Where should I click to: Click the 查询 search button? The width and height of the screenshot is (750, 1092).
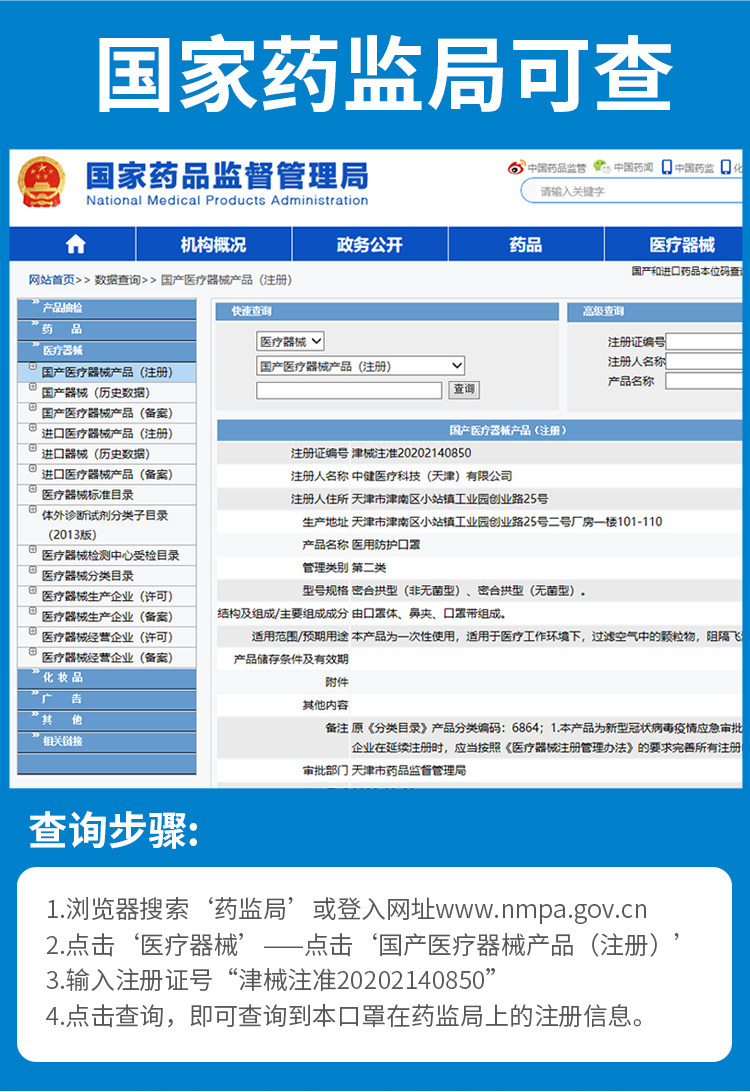(x=464, y=389)
